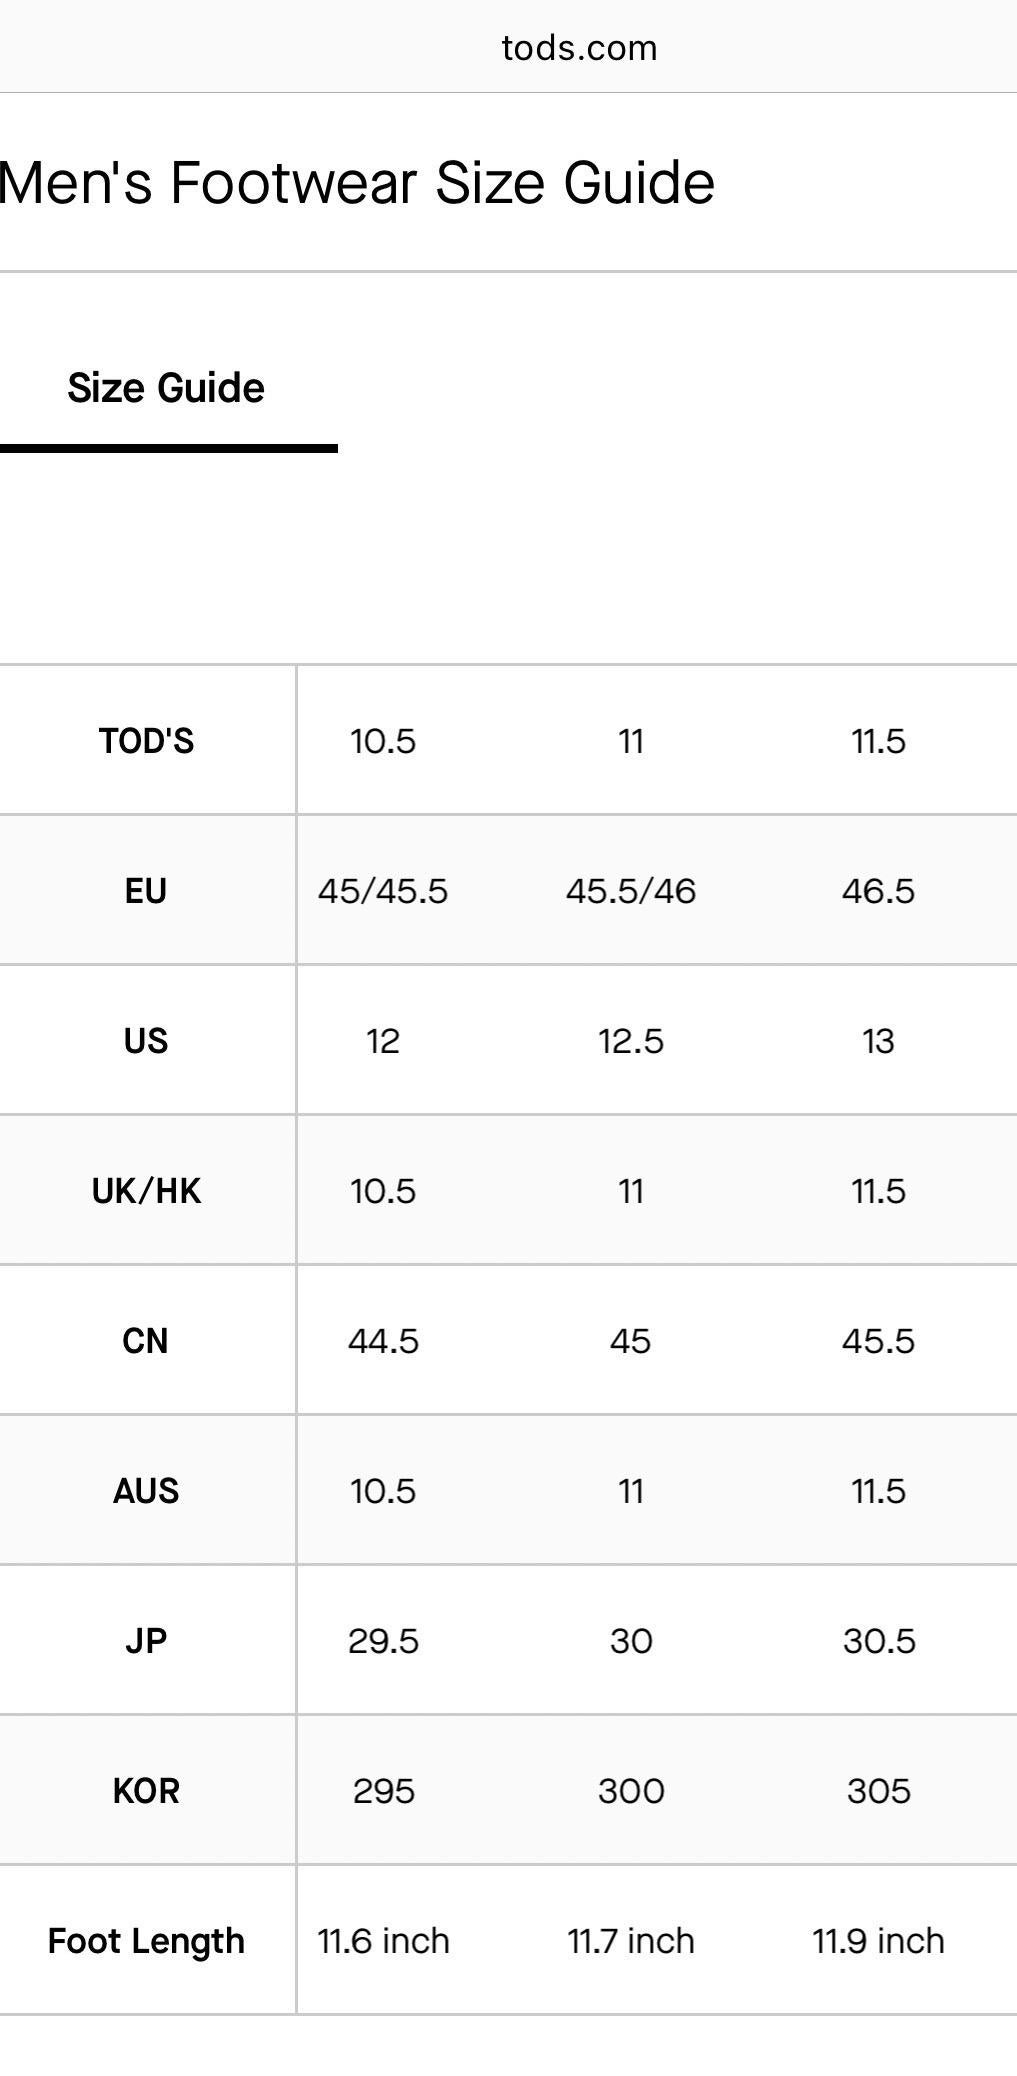Select the CN 44.5 cell
This screenshot has height=2076, width=1017.
(x=383, y=1341)
